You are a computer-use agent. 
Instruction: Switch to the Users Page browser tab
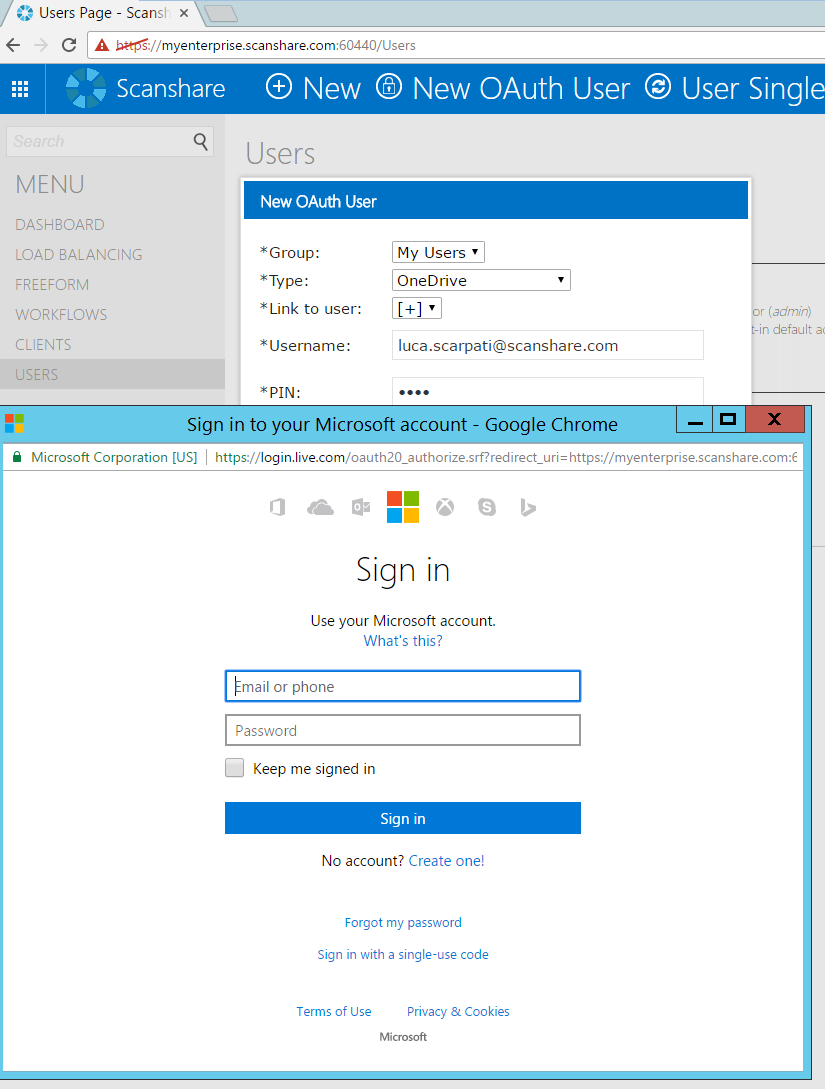103,13
